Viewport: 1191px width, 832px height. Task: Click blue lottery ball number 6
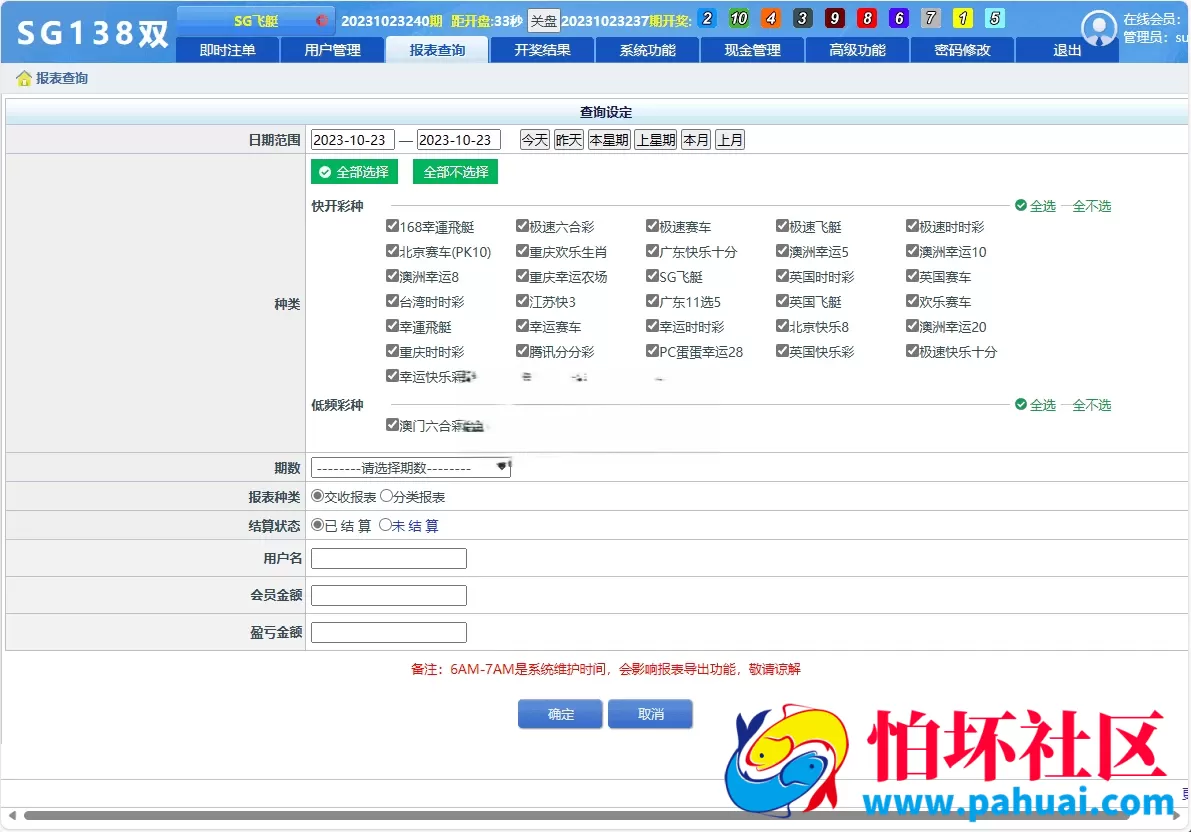(899, 18)
